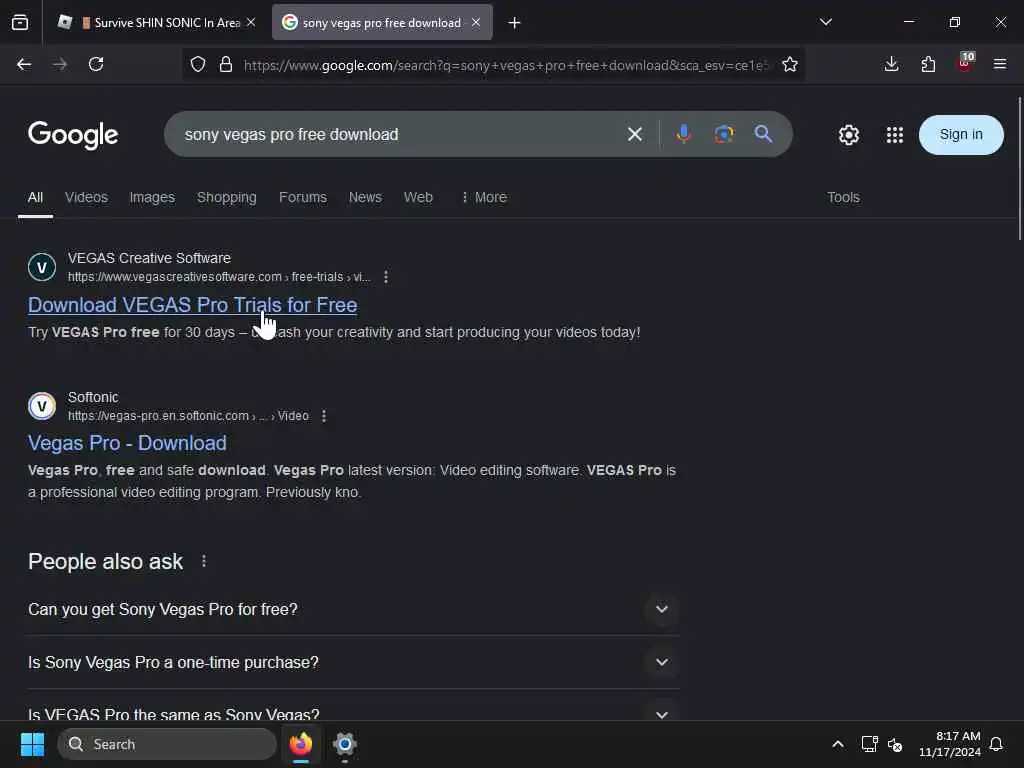The height and width of the screenshot is (768, 1024).
Task: View site security padlock info
Action: pos(226,64)
